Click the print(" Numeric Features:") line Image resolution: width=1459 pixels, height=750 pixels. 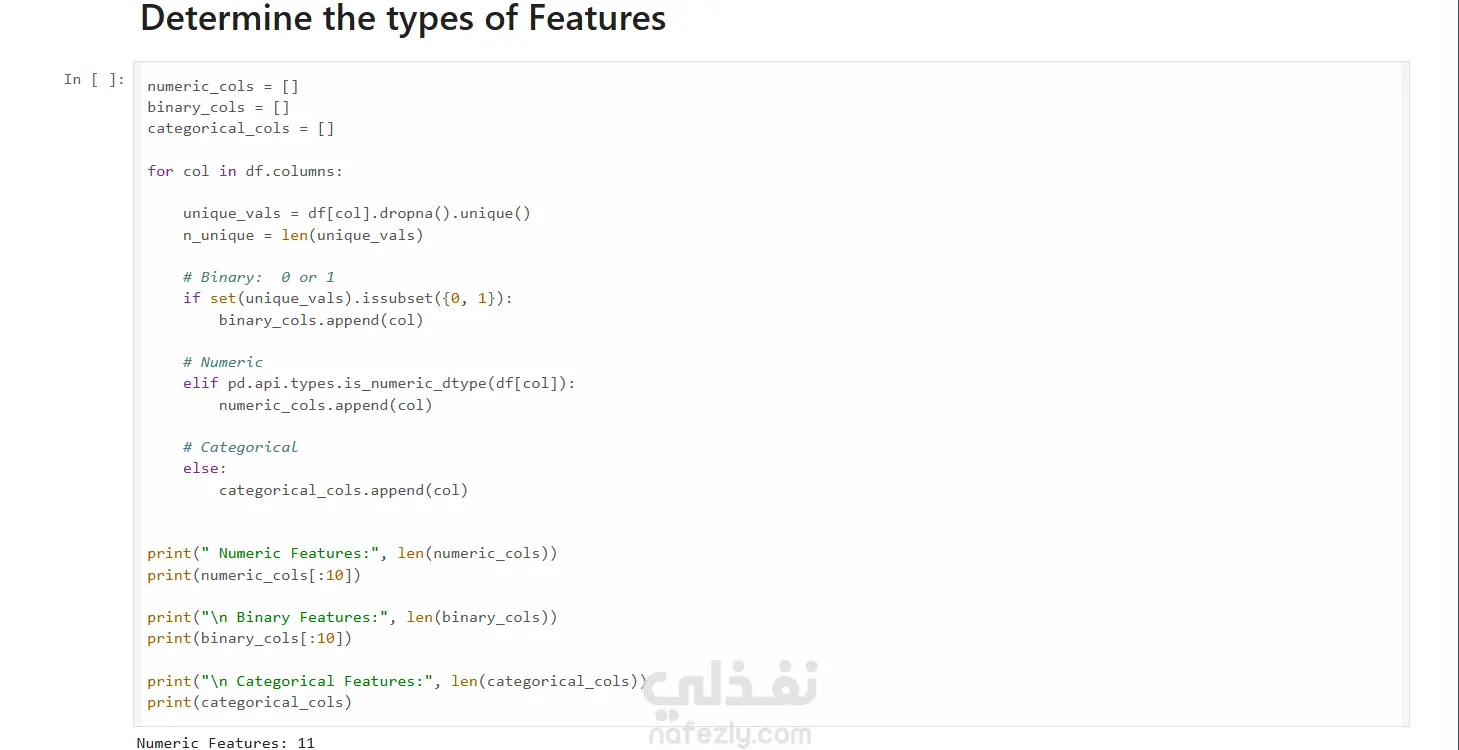[353, 553]
